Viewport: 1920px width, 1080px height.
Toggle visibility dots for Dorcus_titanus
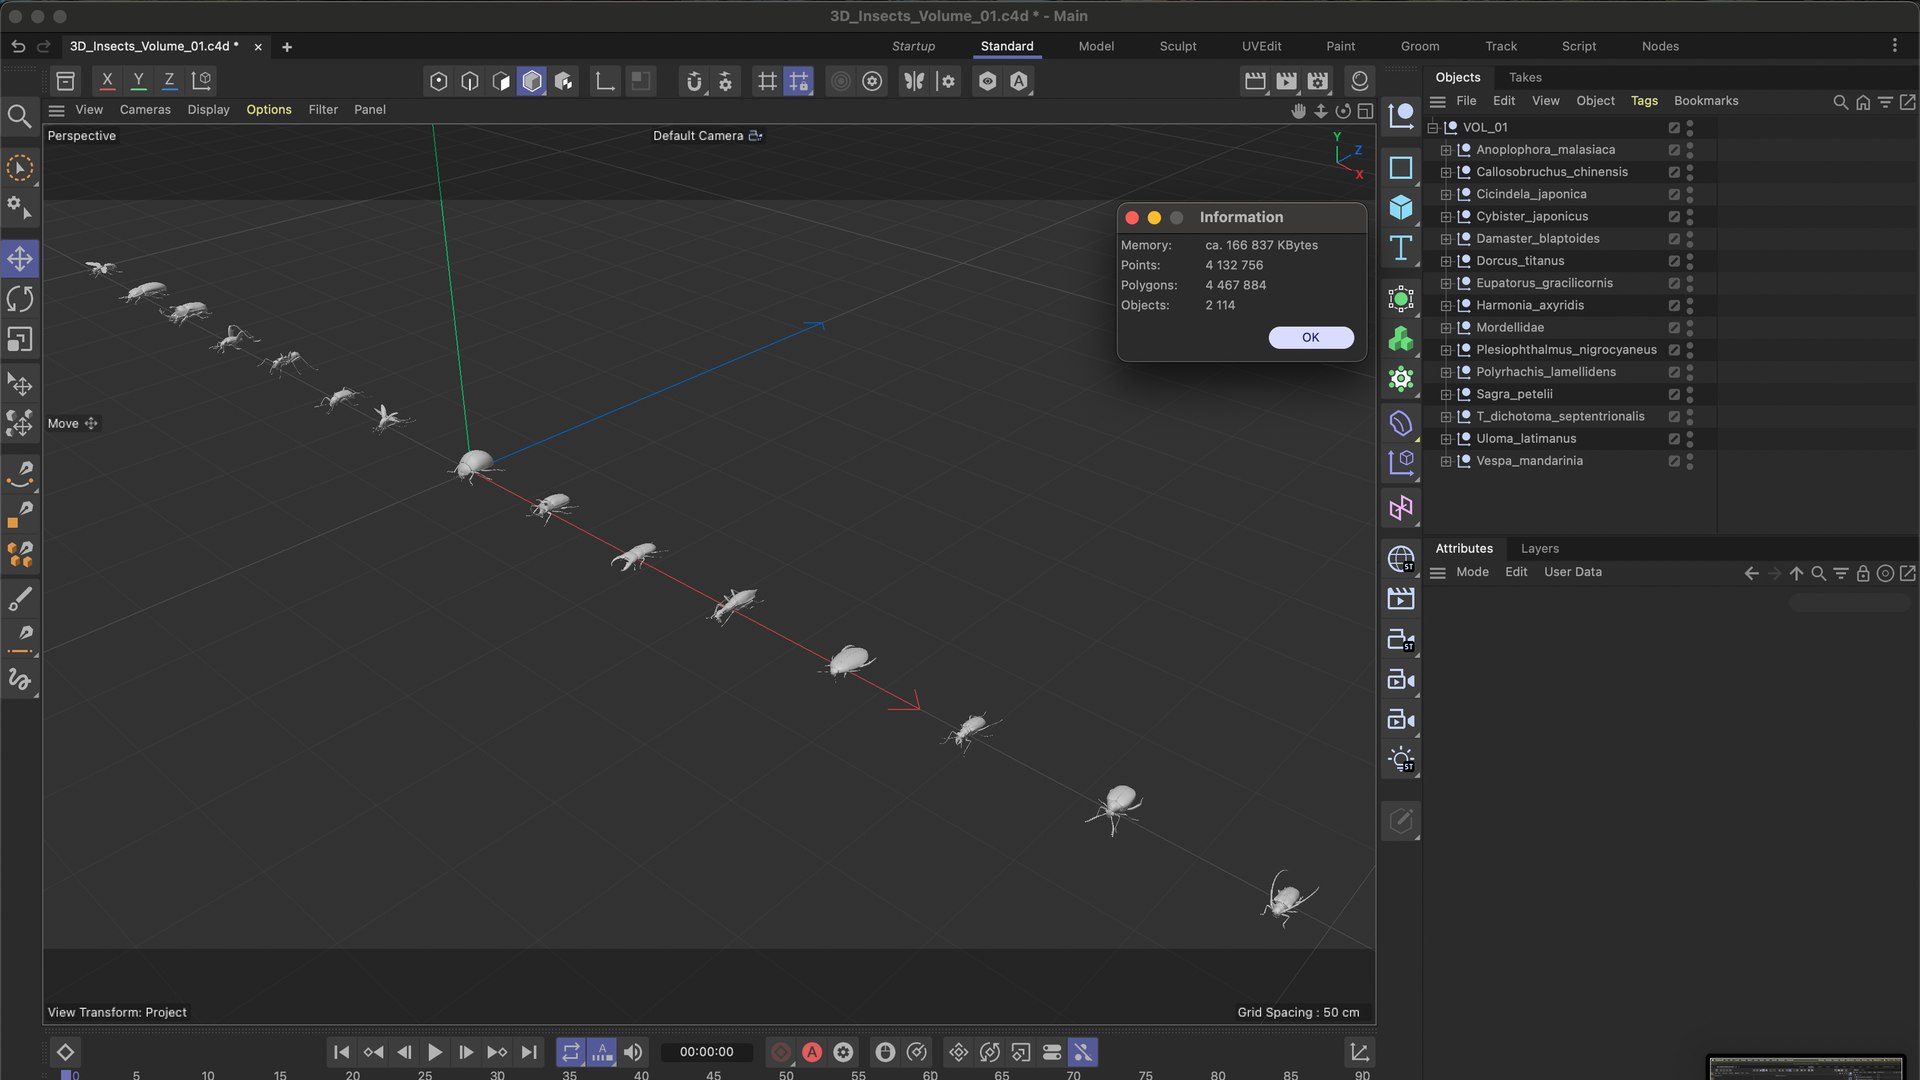point(1690,261)
